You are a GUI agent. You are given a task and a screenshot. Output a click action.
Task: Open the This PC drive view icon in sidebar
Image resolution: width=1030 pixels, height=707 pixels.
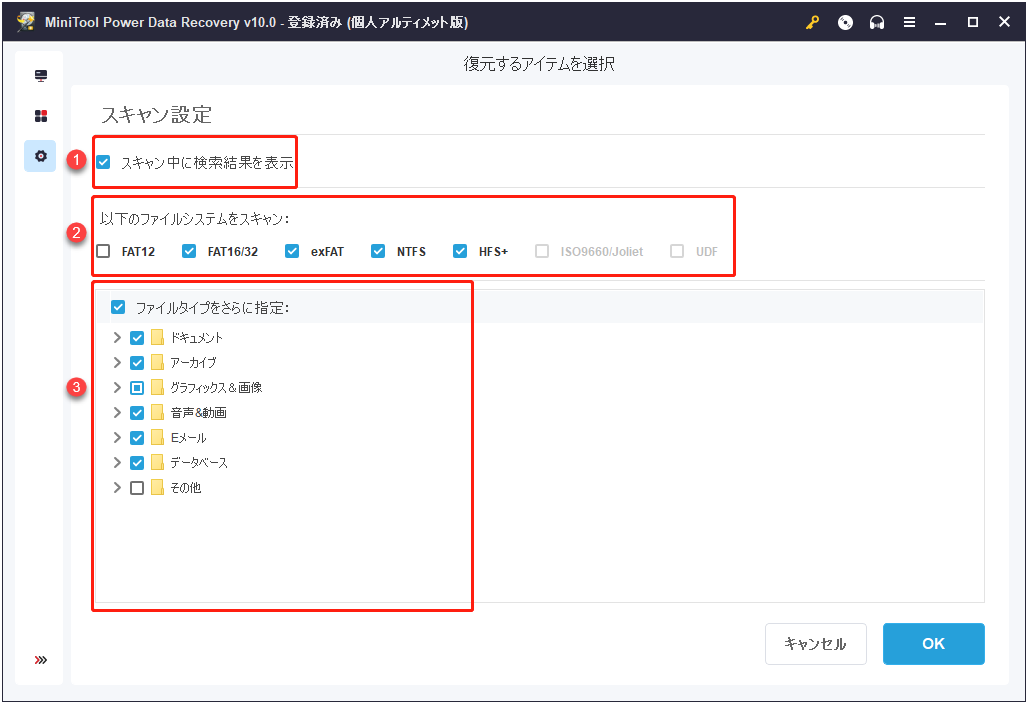41,76
